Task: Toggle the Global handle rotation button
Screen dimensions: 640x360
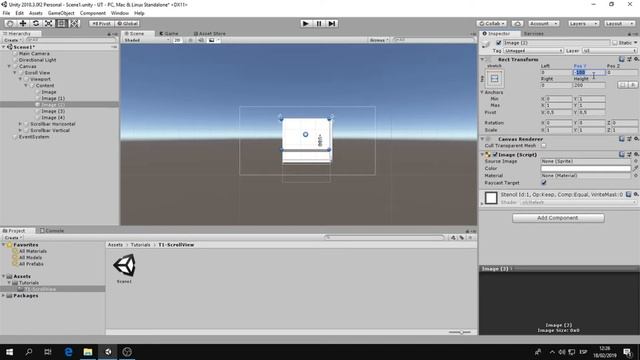Action: pyautogui.click(x=127, y=24)
